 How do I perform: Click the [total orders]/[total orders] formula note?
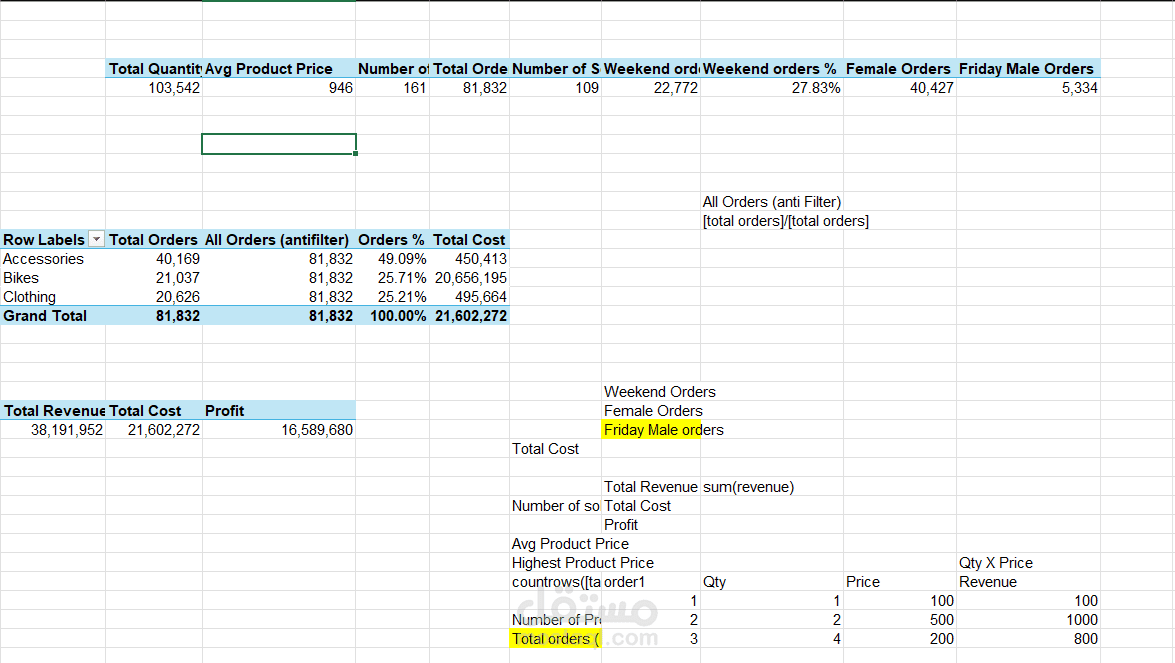tap(785, 221)
